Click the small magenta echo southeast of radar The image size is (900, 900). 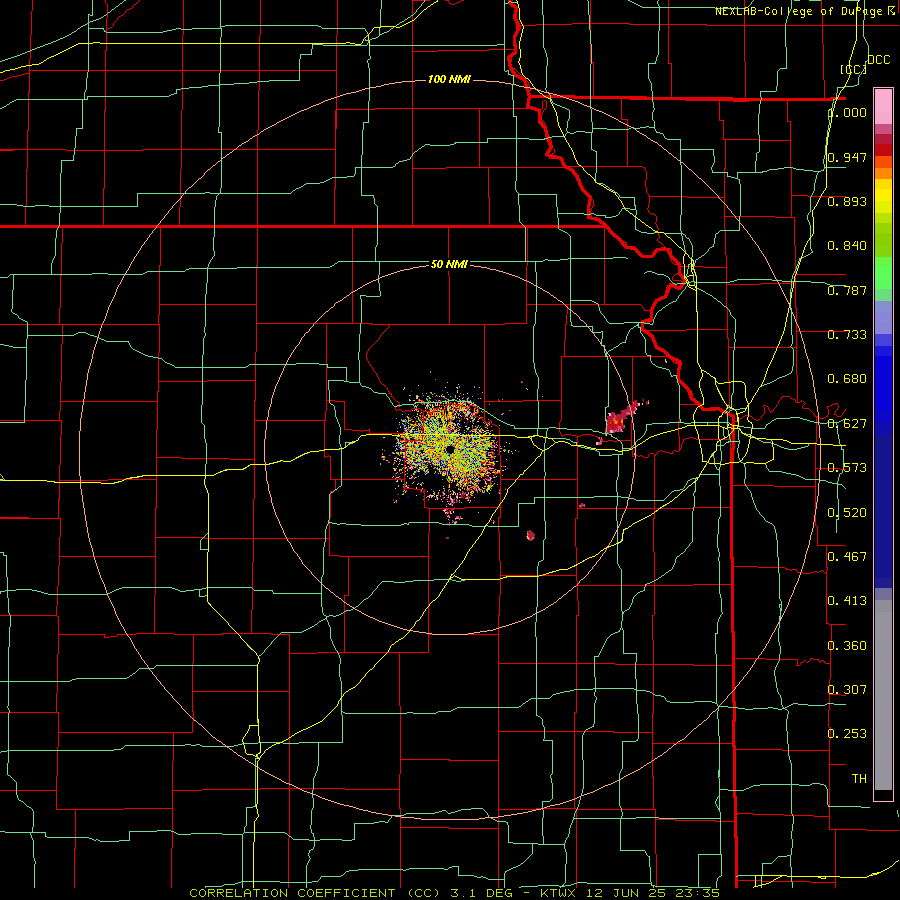pyautogui.click(x=530, y=536)
